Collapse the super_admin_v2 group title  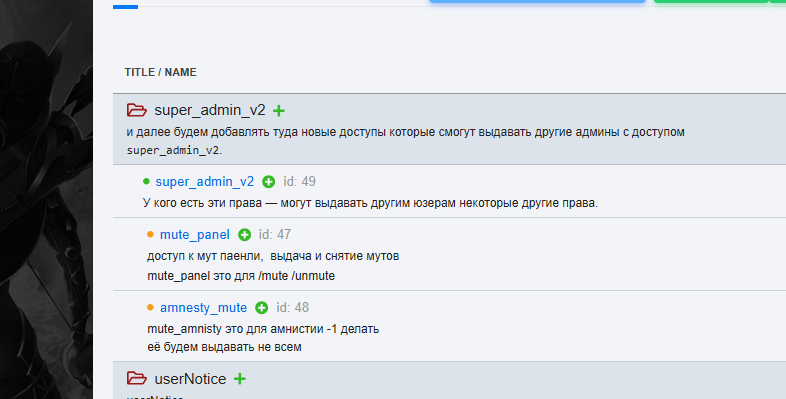click(210, 110)
